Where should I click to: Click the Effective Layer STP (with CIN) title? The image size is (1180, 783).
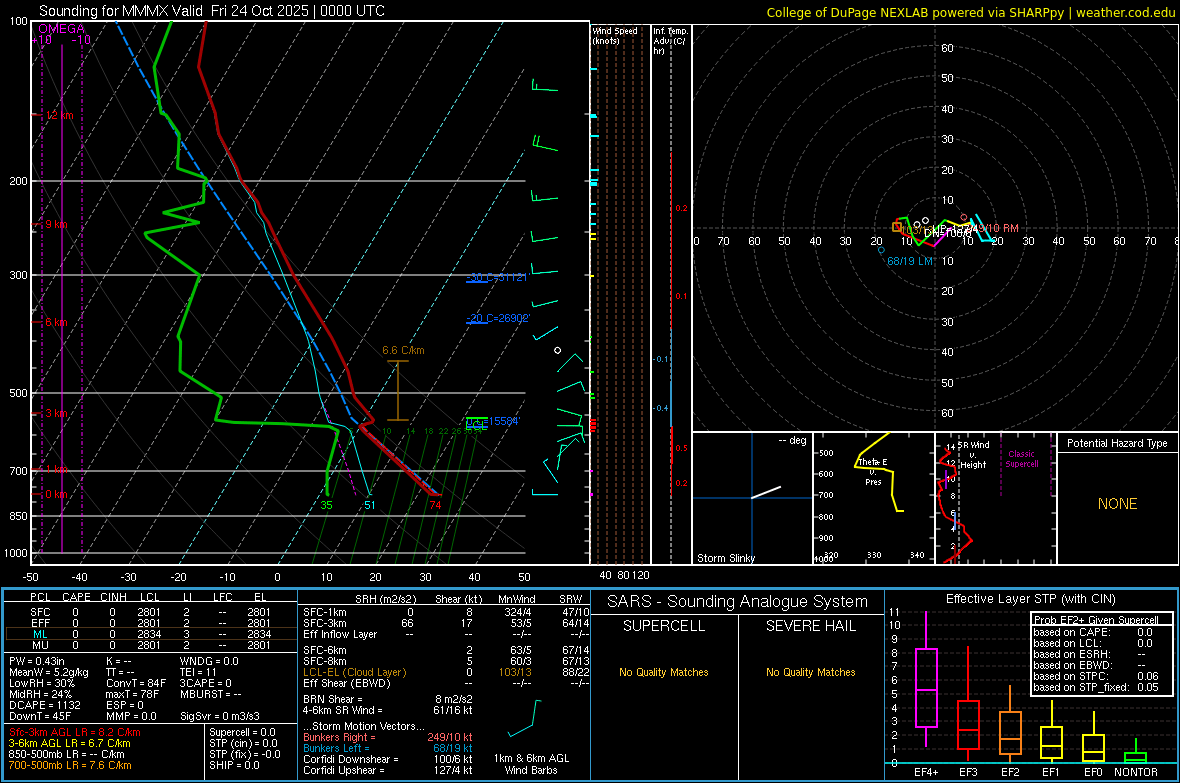pyautogui.click(x=1030, y=599)
